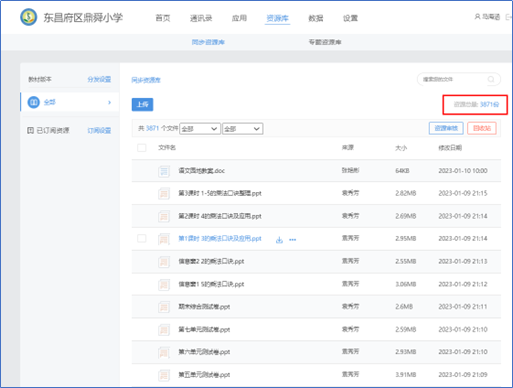
Task: Click the ppt file name dated 2023-01-09 21:13
Action: pyautogui.click(x=211, y=261)
